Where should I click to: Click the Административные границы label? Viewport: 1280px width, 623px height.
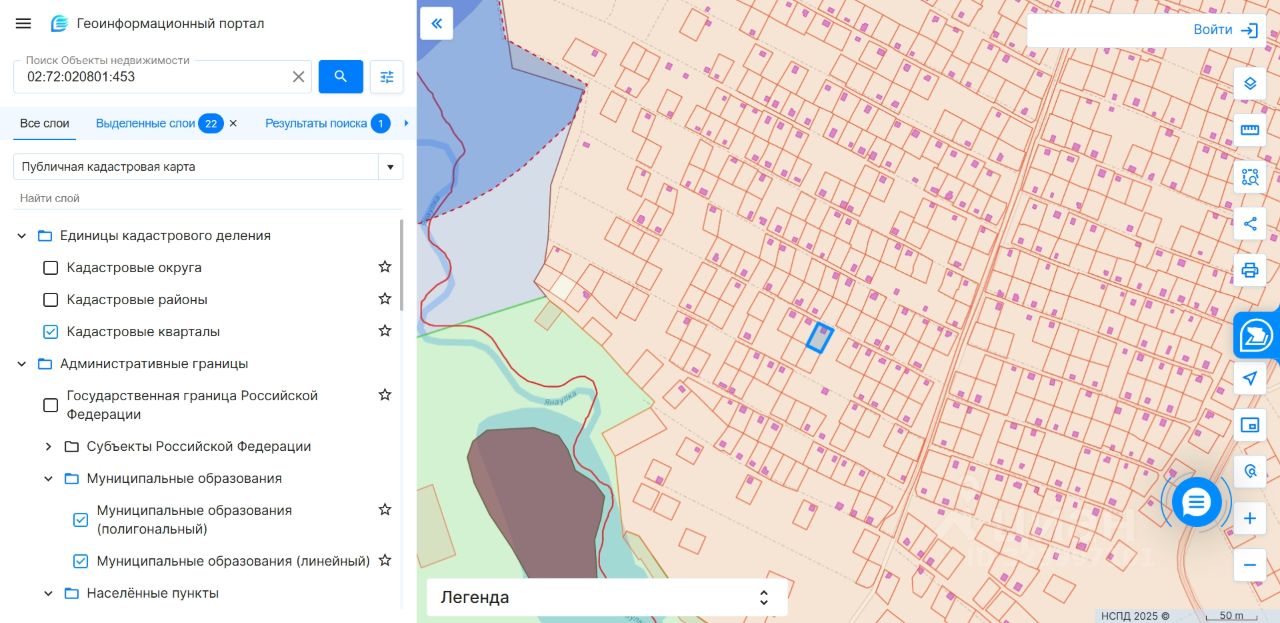point(154,364)
